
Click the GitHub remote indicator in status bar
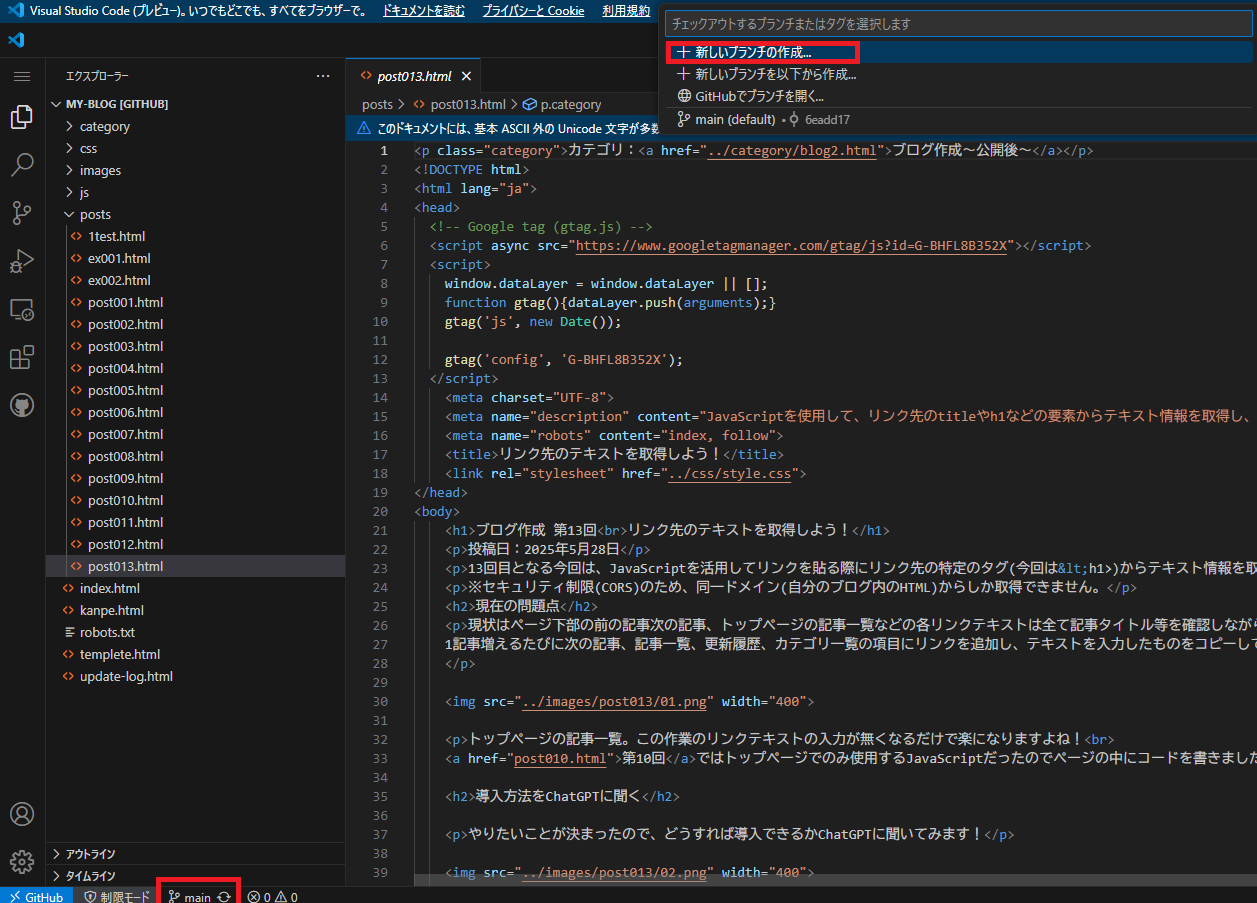[x=35, y=897]
